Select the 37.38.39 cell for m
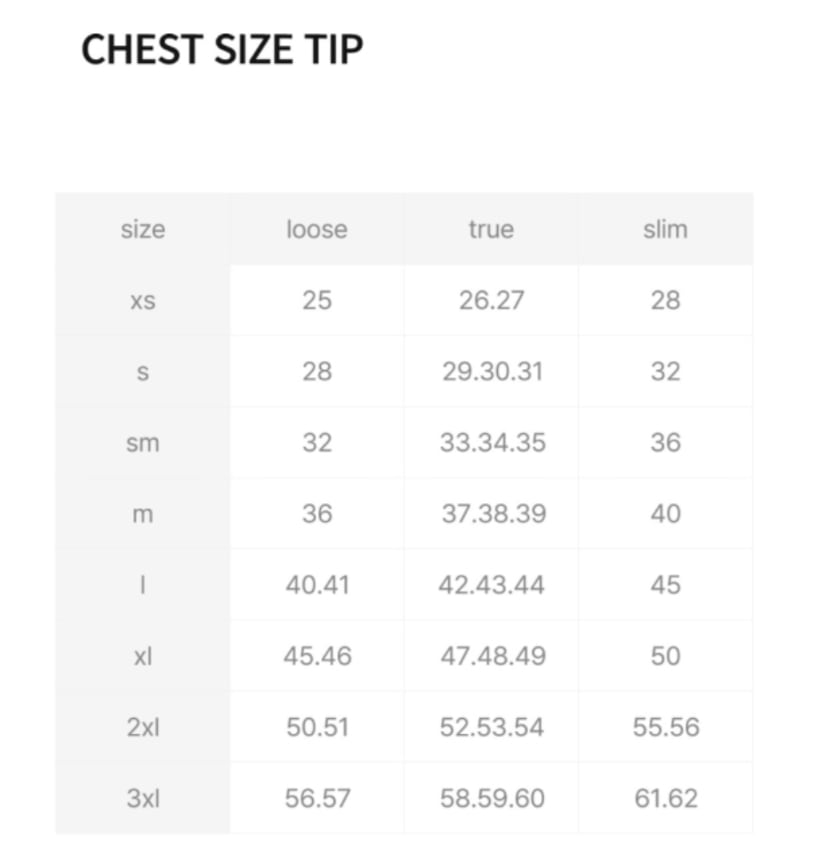Image resolution: width=822 pixels, height=868 pixels. tap(493, 514)
